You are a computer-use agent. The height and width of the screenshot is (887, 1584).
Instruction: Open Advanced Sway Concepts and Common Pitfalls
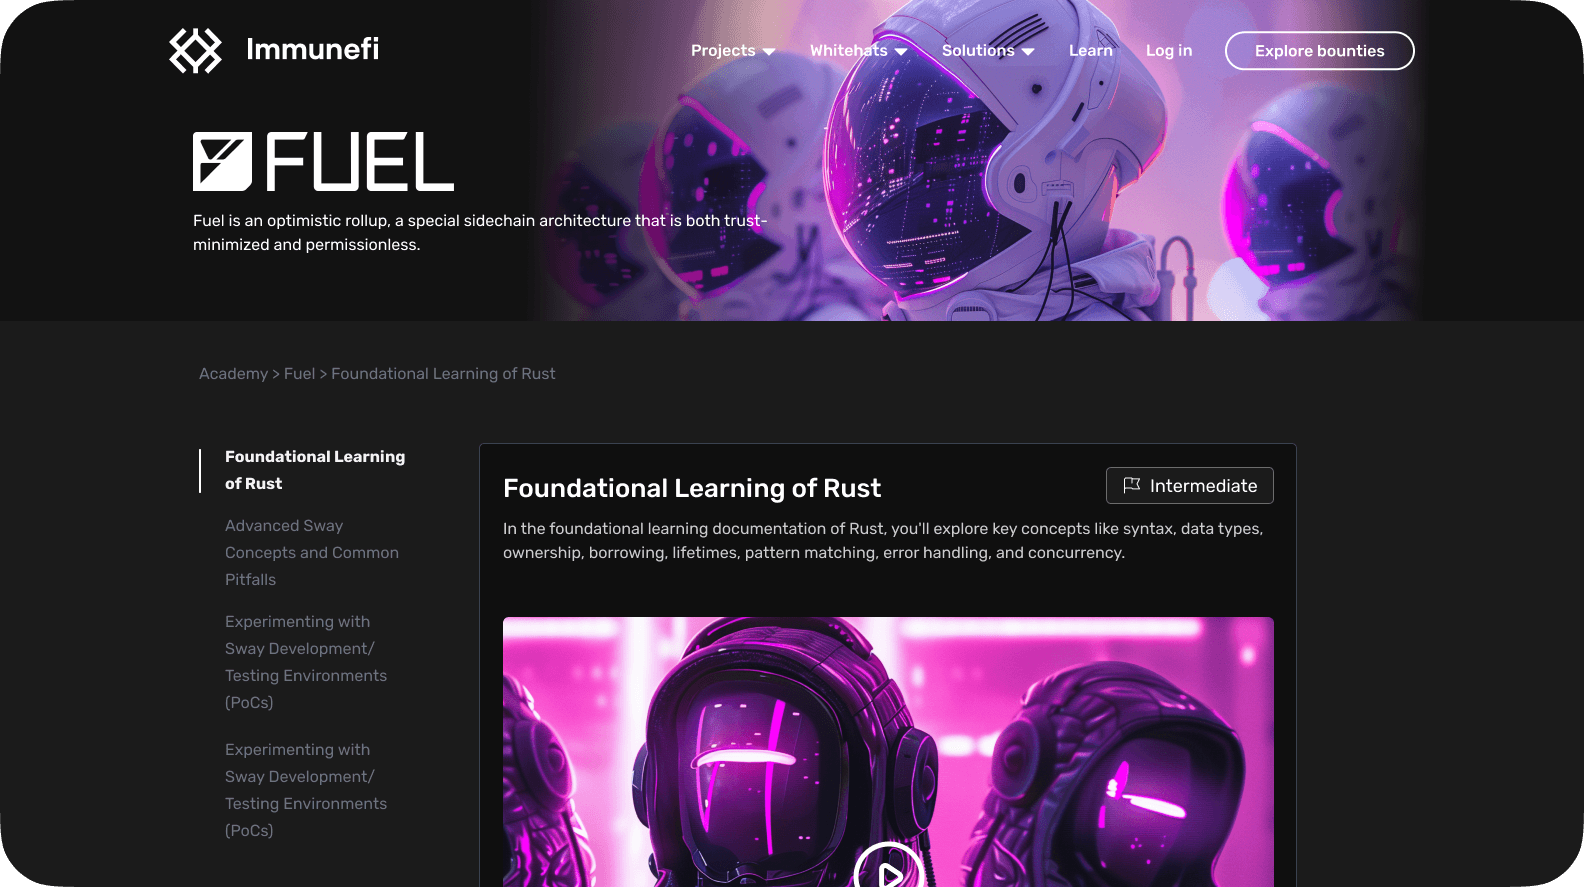pos(312,552)
